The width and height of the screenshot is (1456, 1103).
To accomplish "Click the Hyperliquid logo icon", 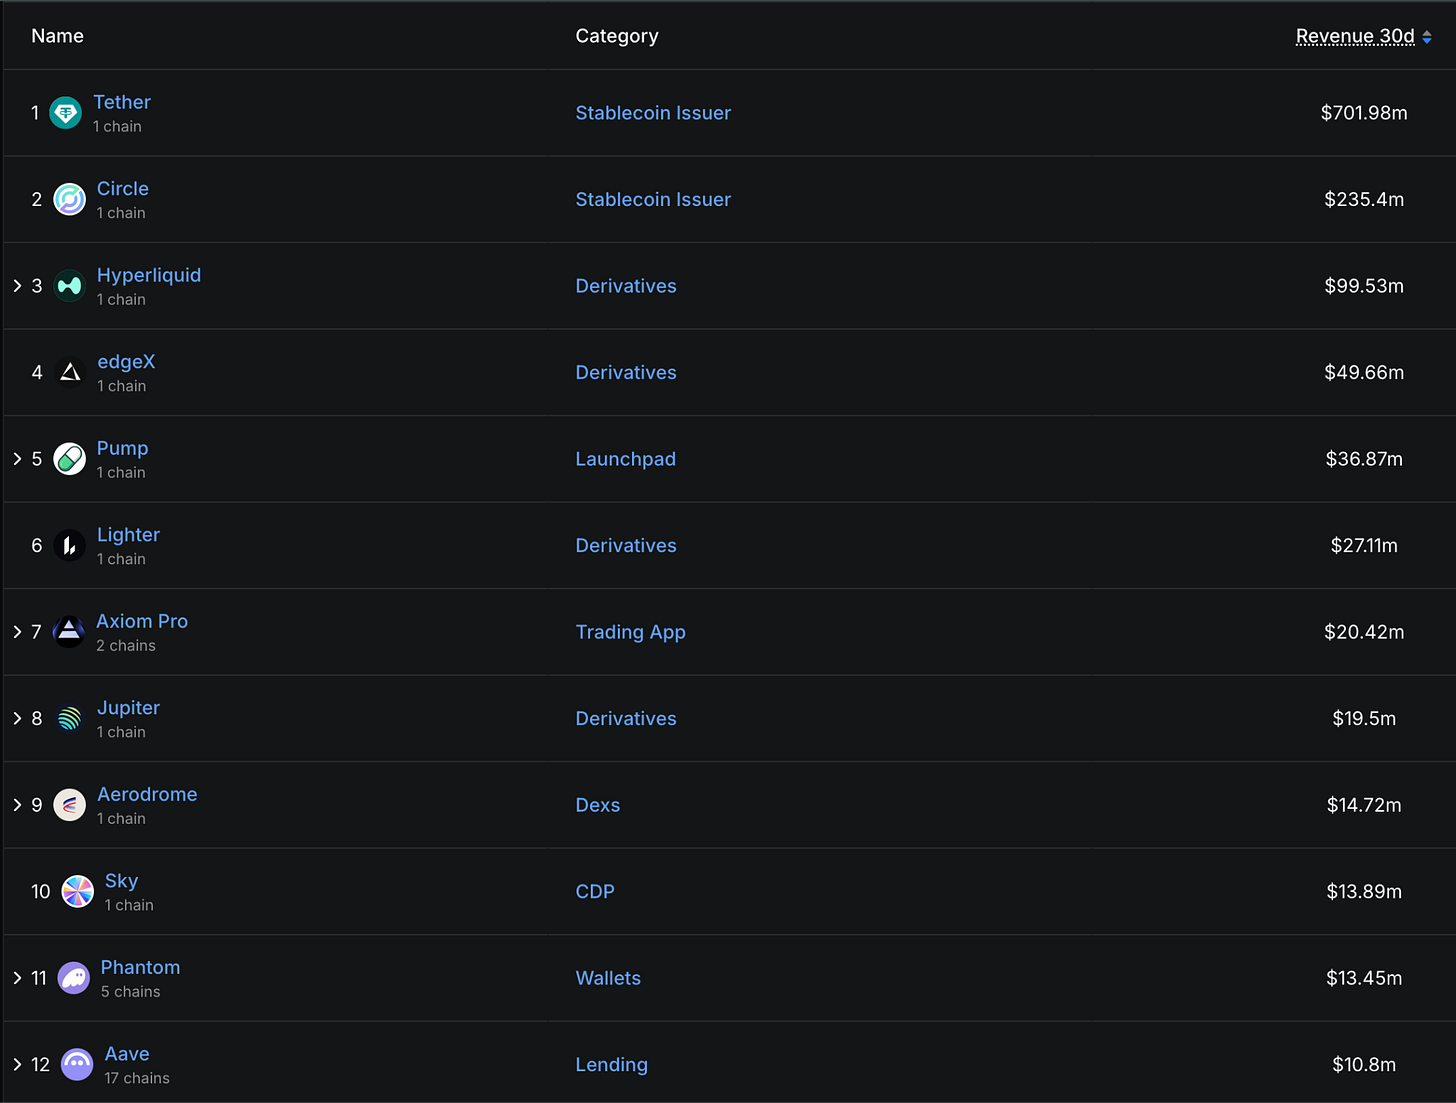I will click(69, 286).
